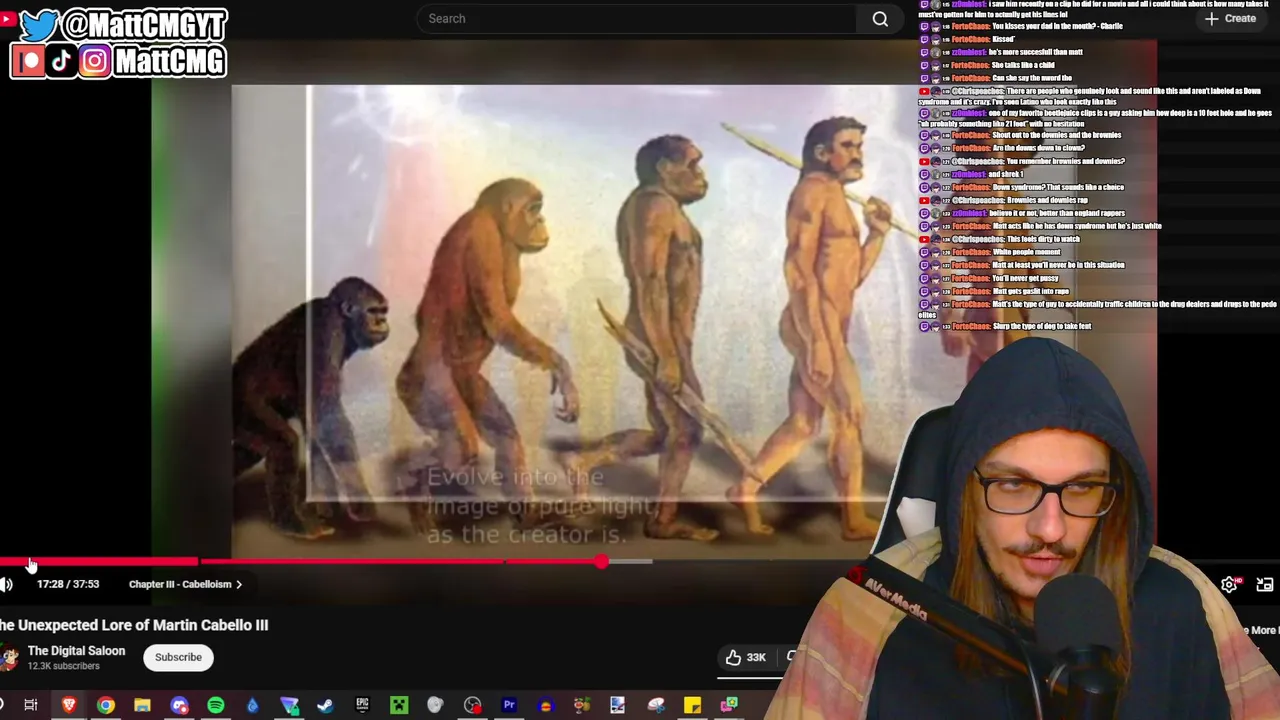Viewport: 1280px width, 720px height.
Task: Open Adobe Premiere Pro from the taskbar
Action: (509, 706)
